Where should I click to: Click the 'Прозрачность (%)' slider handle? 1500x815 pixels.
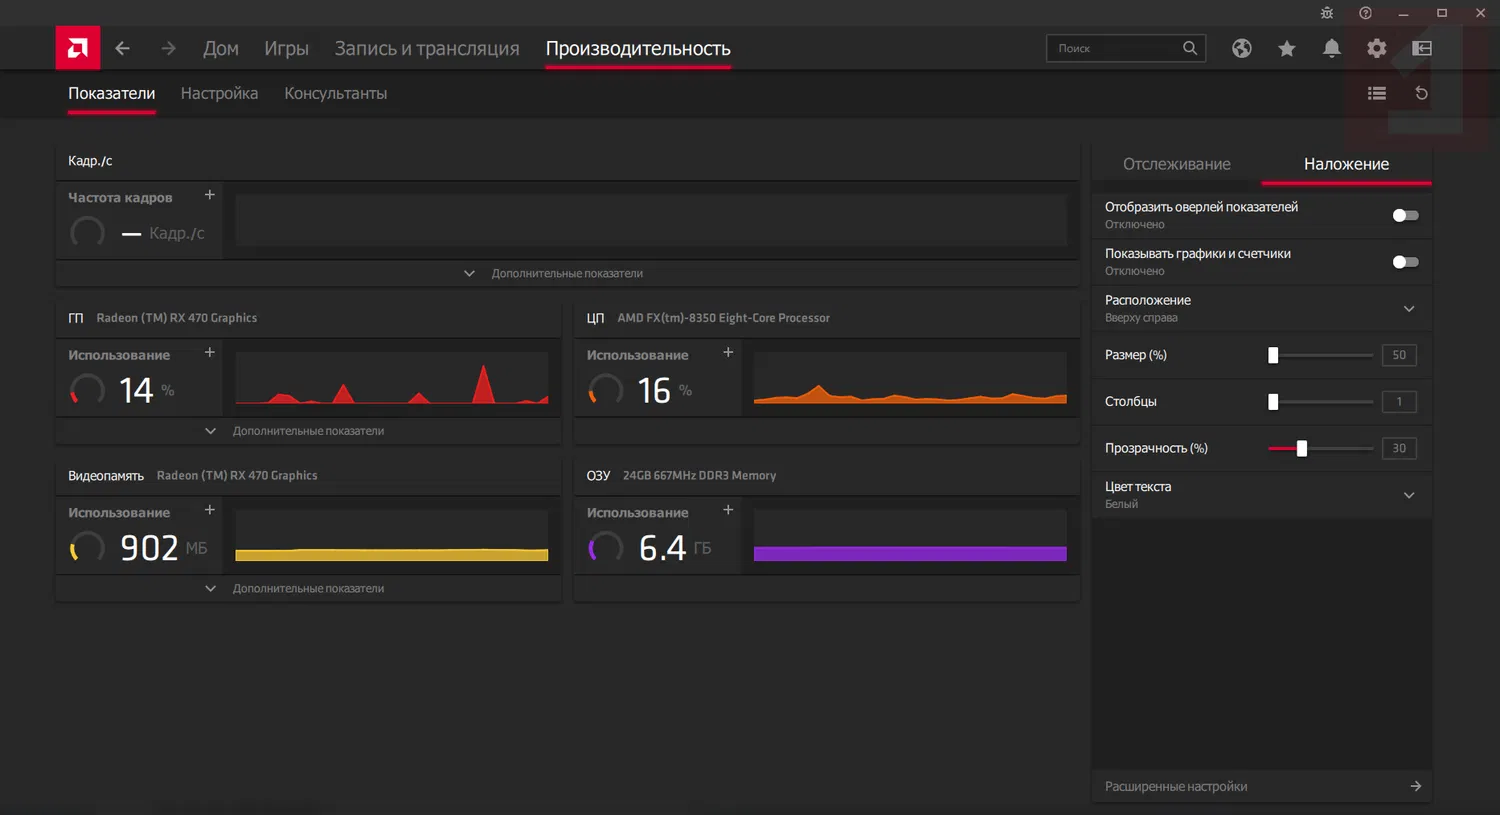click(x=1301, y=448)
